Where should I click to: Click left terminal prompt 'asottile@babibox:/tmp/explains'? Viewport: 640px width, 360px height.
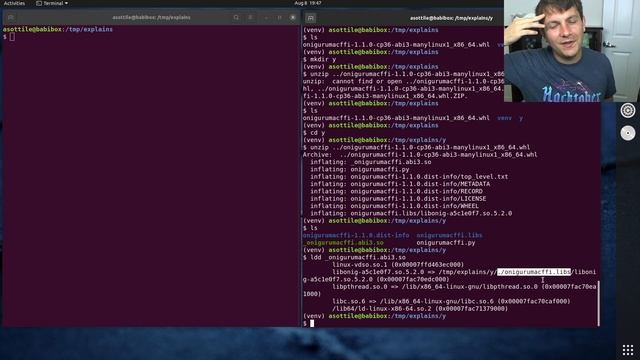58,29
